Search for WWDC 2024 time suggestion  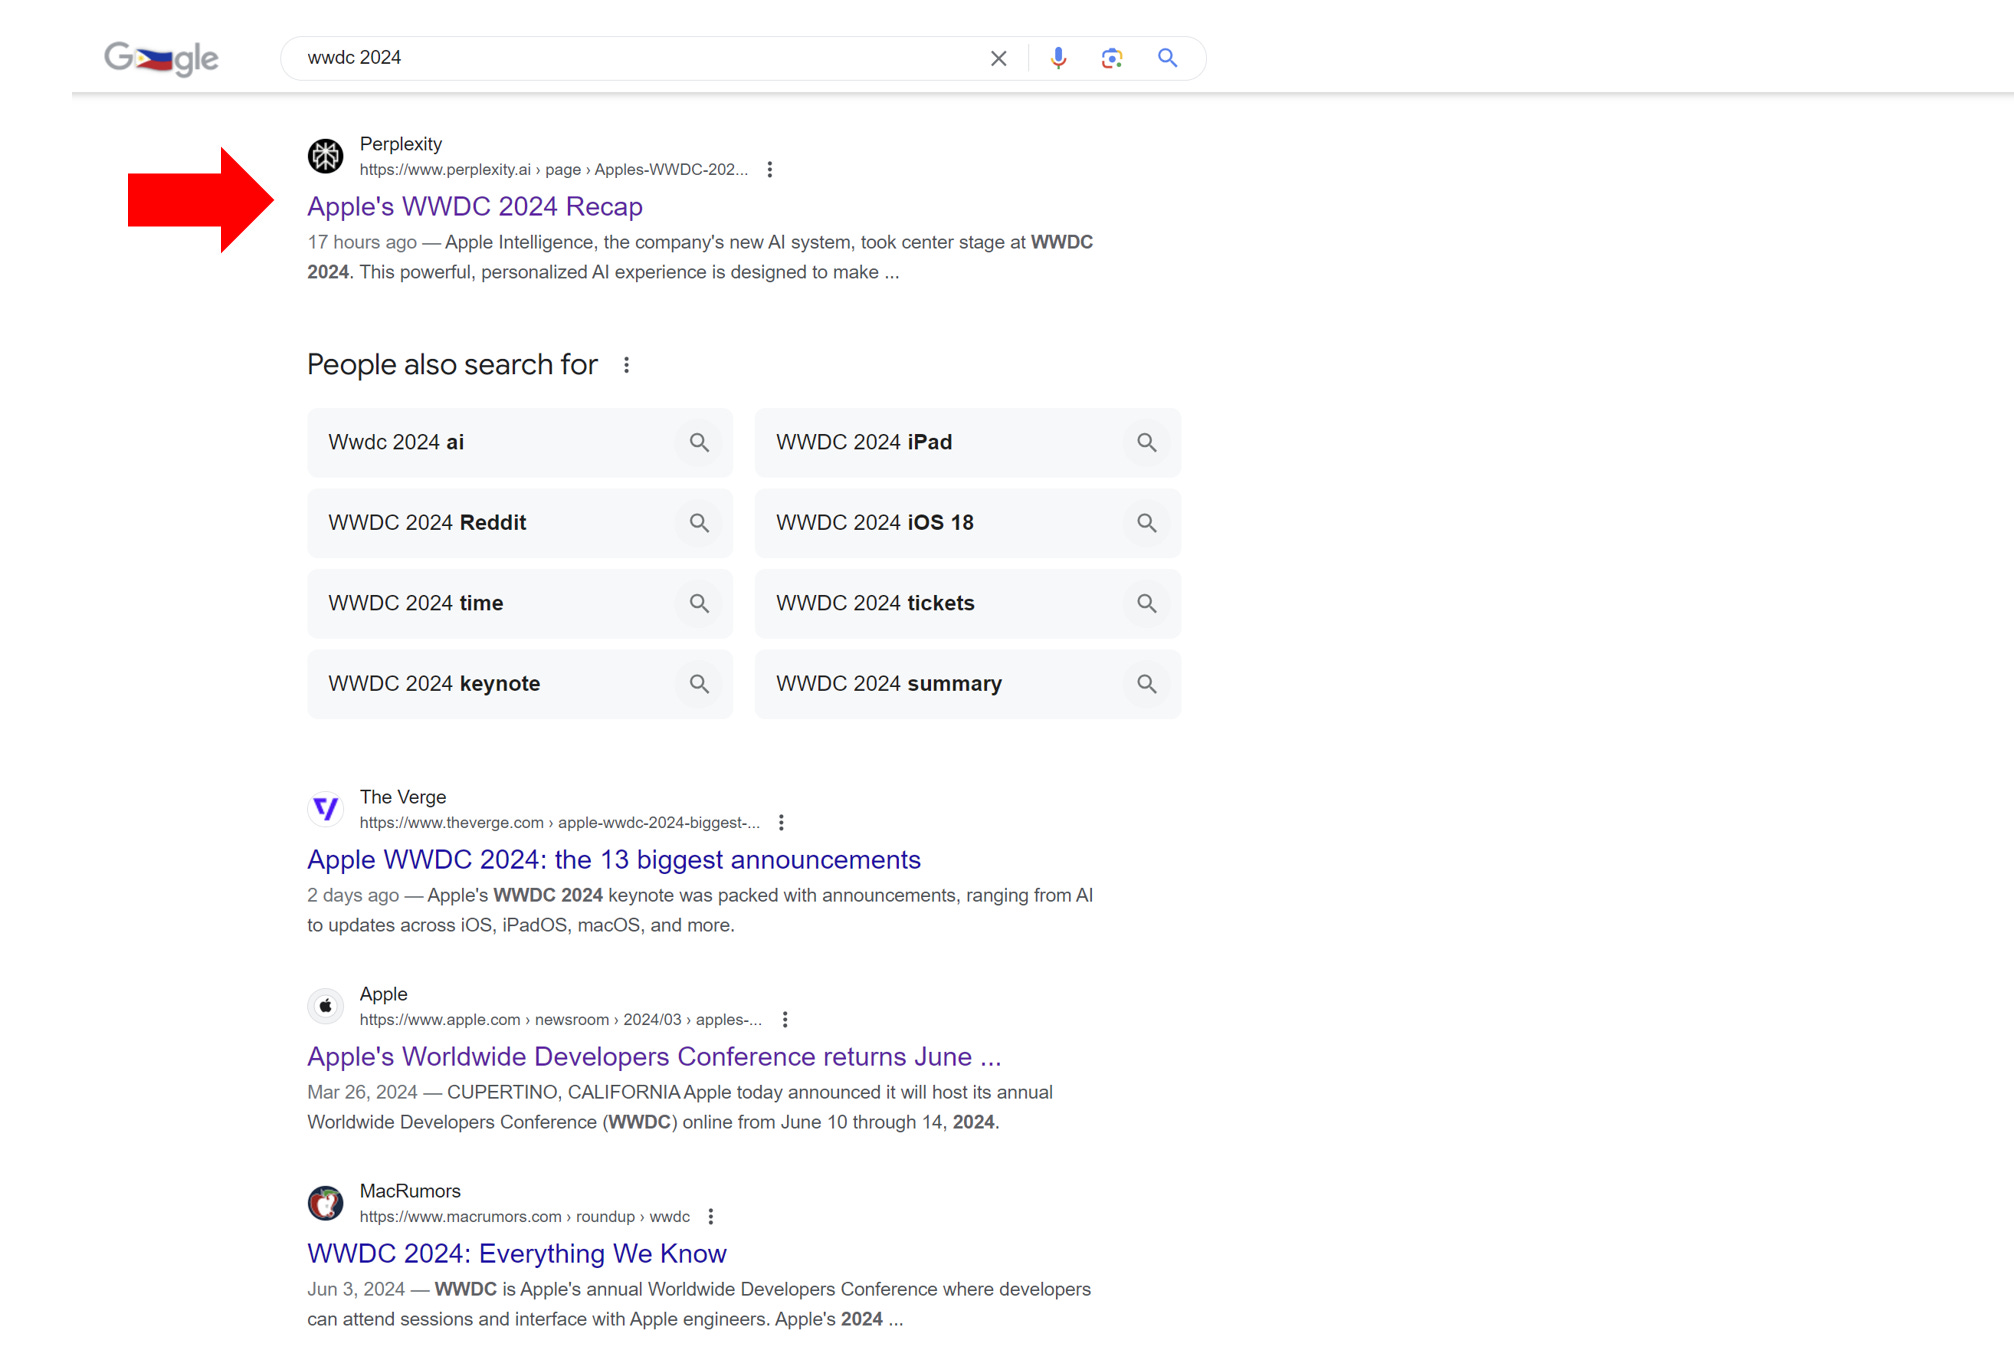click(x=520, y=603)
